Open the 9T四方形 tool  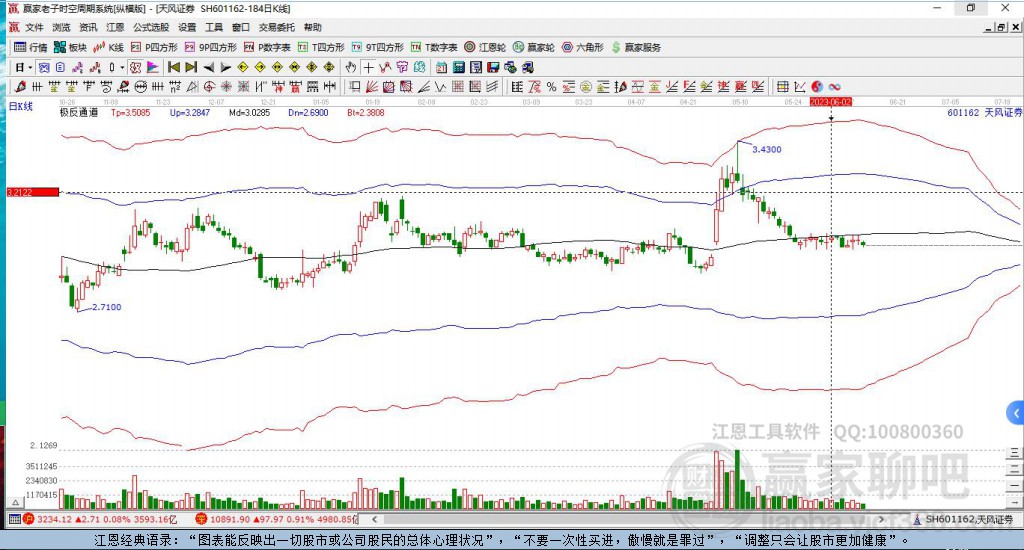click(377, 47)
